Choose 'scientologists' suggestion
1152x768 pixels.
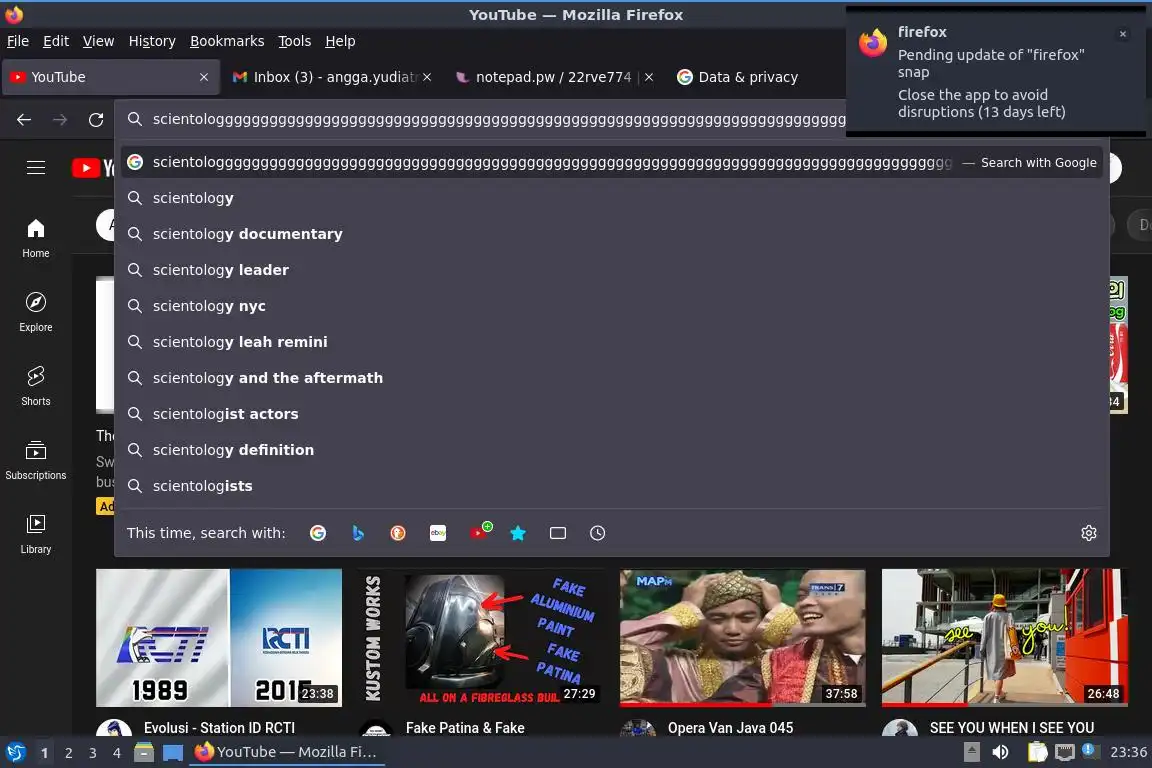[613, 486]
